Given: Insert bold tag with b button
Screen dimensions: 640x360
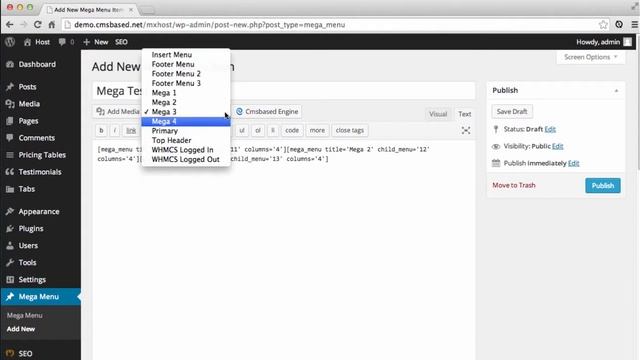Looking at the screenshot, I should pos(101,131).
